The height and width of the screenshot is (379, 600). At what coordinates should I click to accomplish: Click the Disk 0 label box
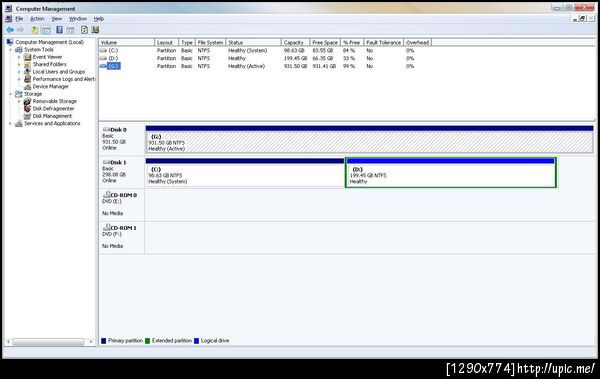(x=122, y=139)
